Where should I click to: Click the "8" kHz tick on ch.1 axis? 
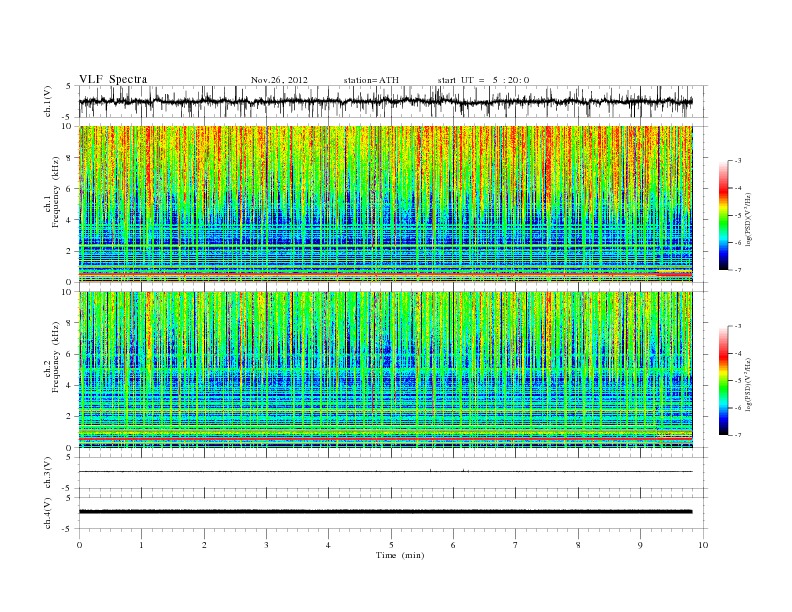click(70, 158)
